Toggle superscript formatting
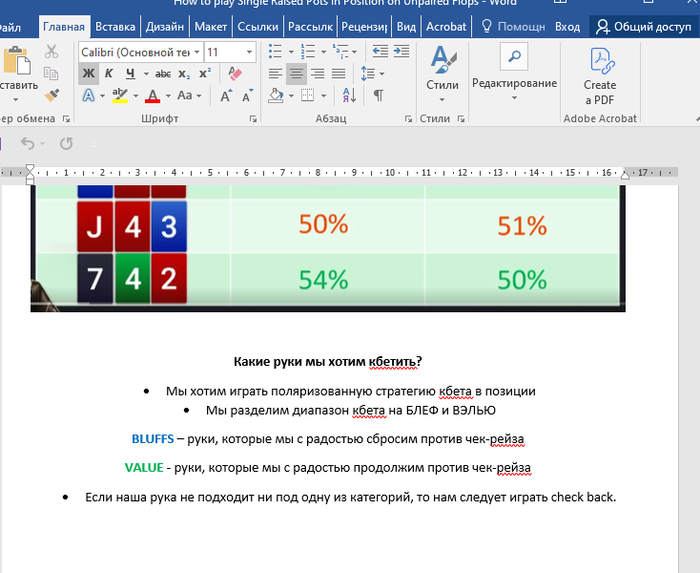The width and height of the screenshot is (700, 573). 205,74
